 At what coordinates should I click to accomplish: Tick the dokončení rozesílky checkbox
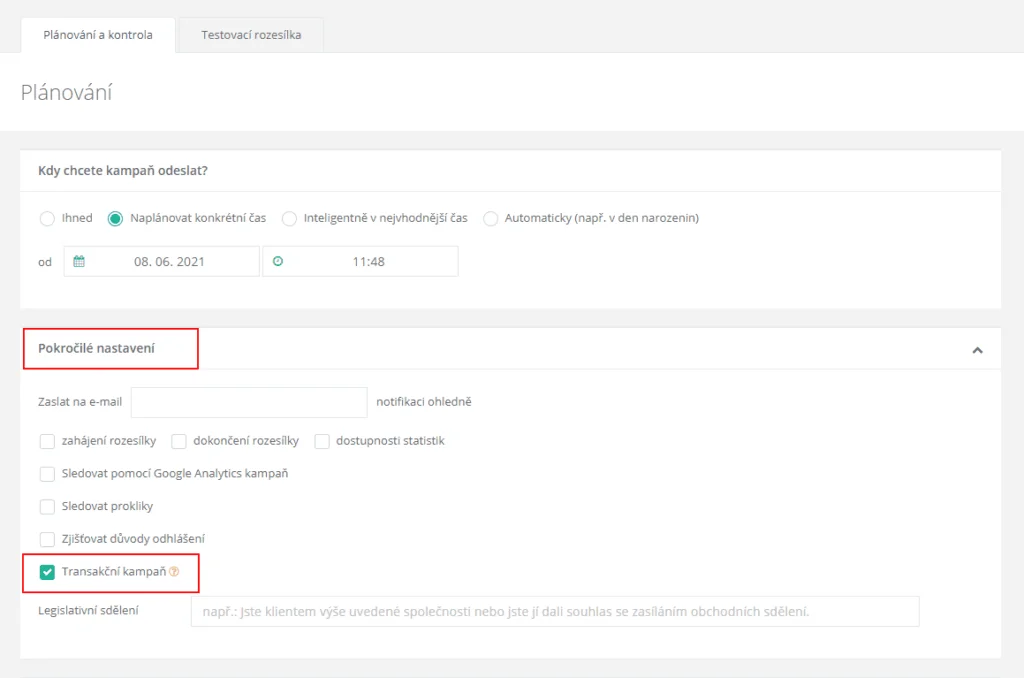[x=178, y=442]
